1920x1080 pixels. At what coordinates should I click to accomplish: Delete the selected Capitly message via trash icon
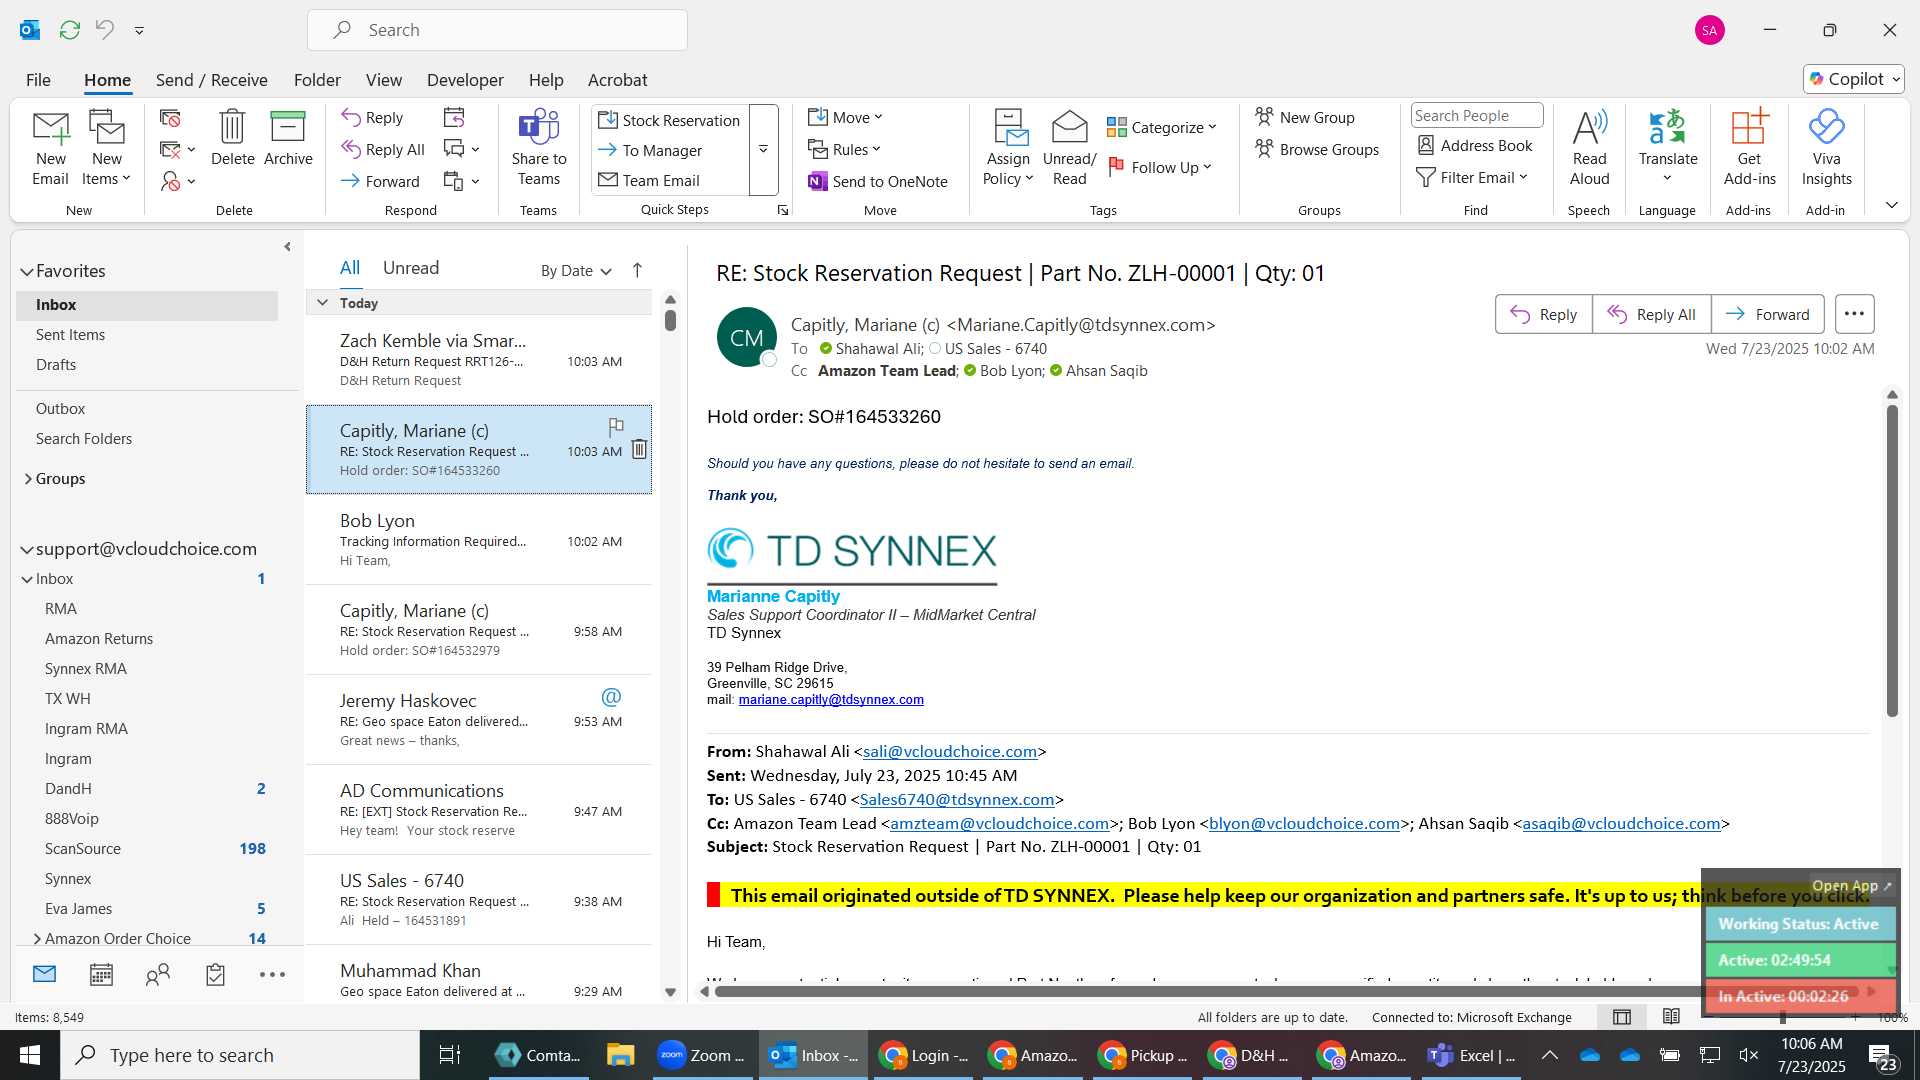point(639,449)
